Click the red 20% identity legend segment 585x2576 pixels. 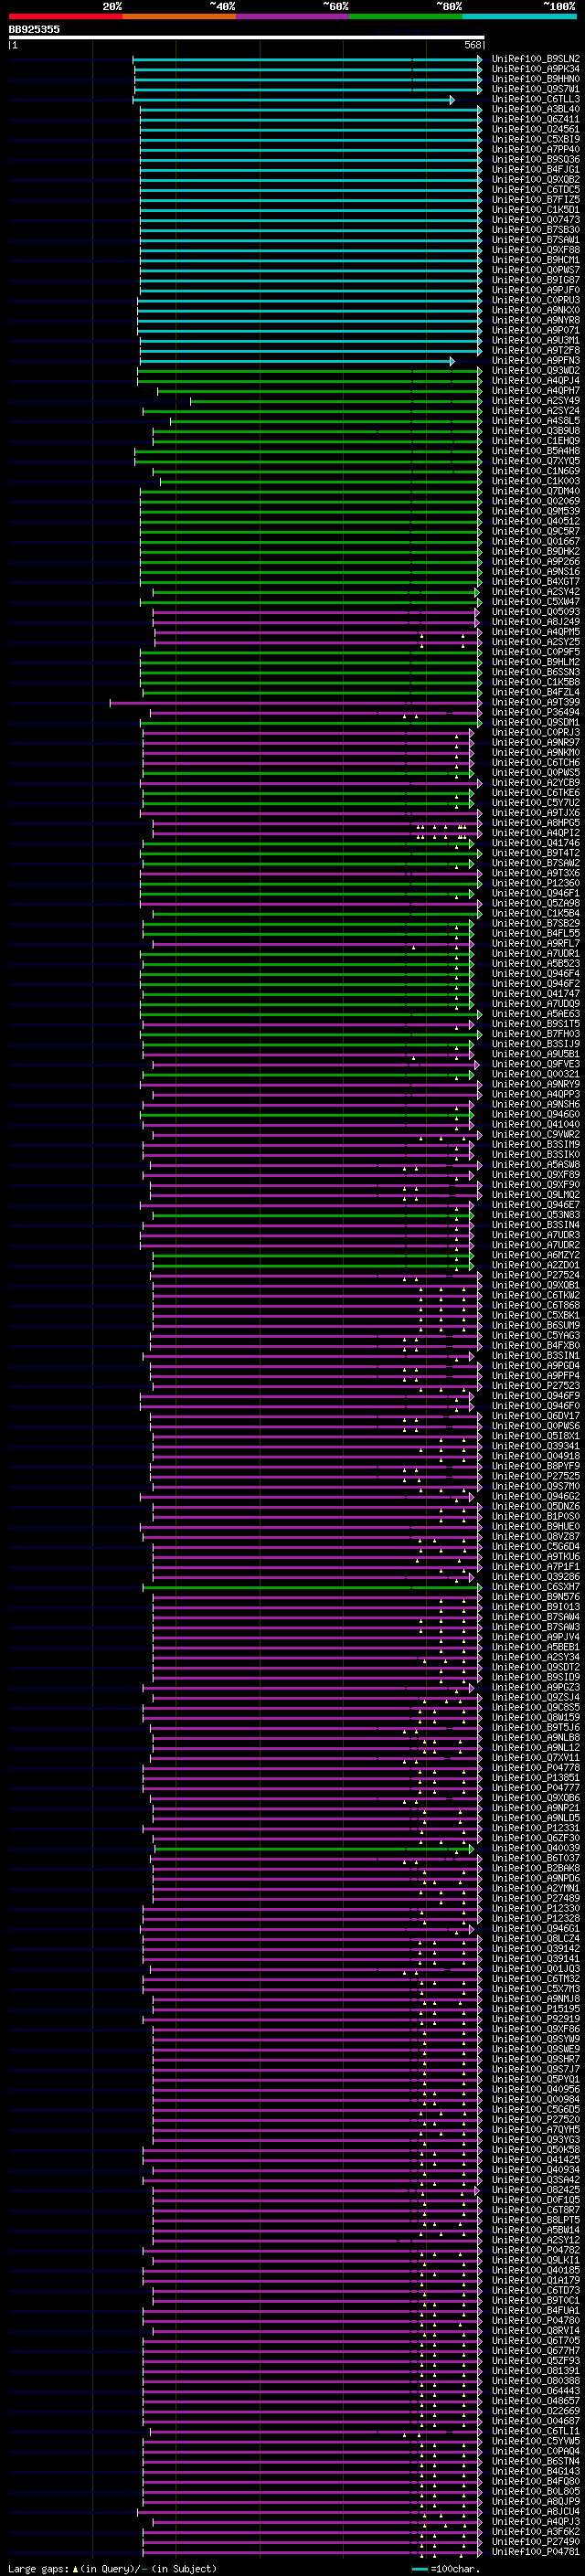65,16
